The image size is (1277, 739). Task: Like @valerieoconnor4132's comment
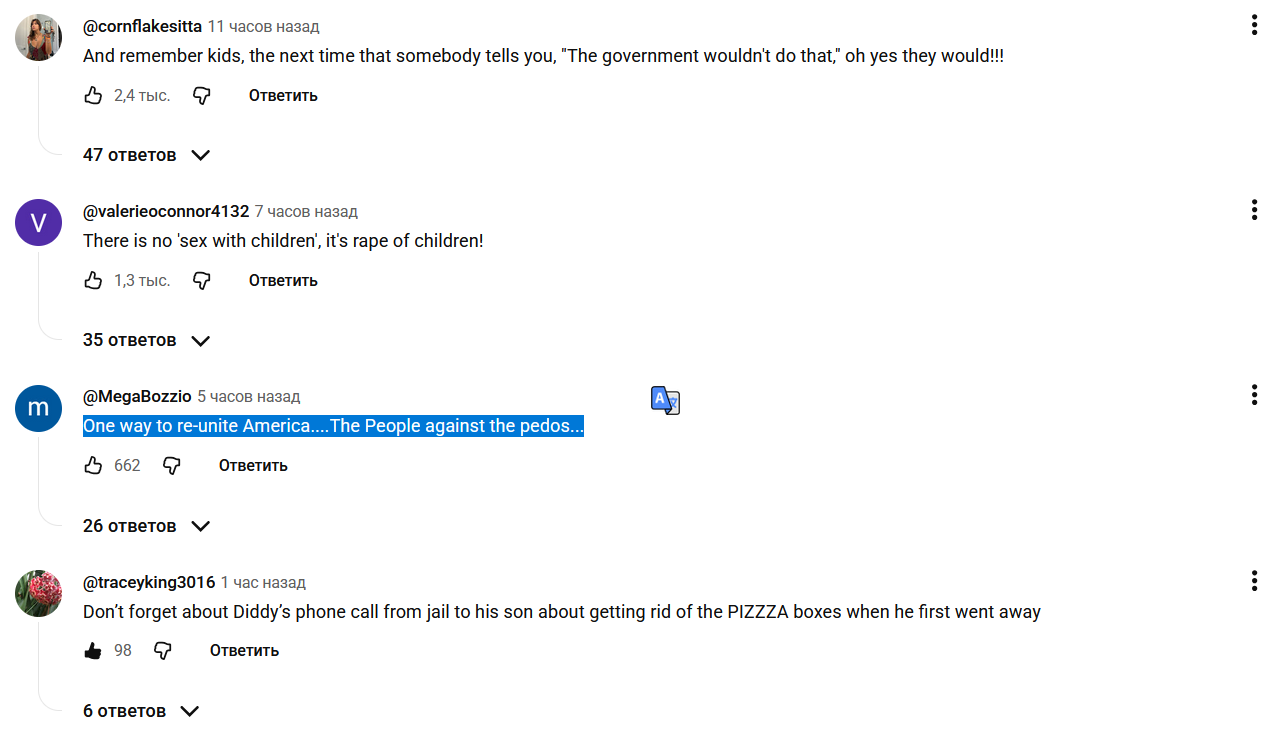click(x=93, y=281)
